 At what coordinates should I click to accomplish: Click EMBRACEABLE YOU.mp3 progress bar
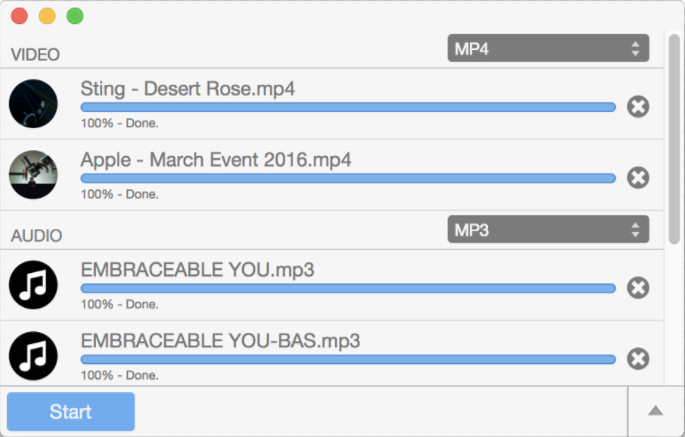(x=348, y=288)
